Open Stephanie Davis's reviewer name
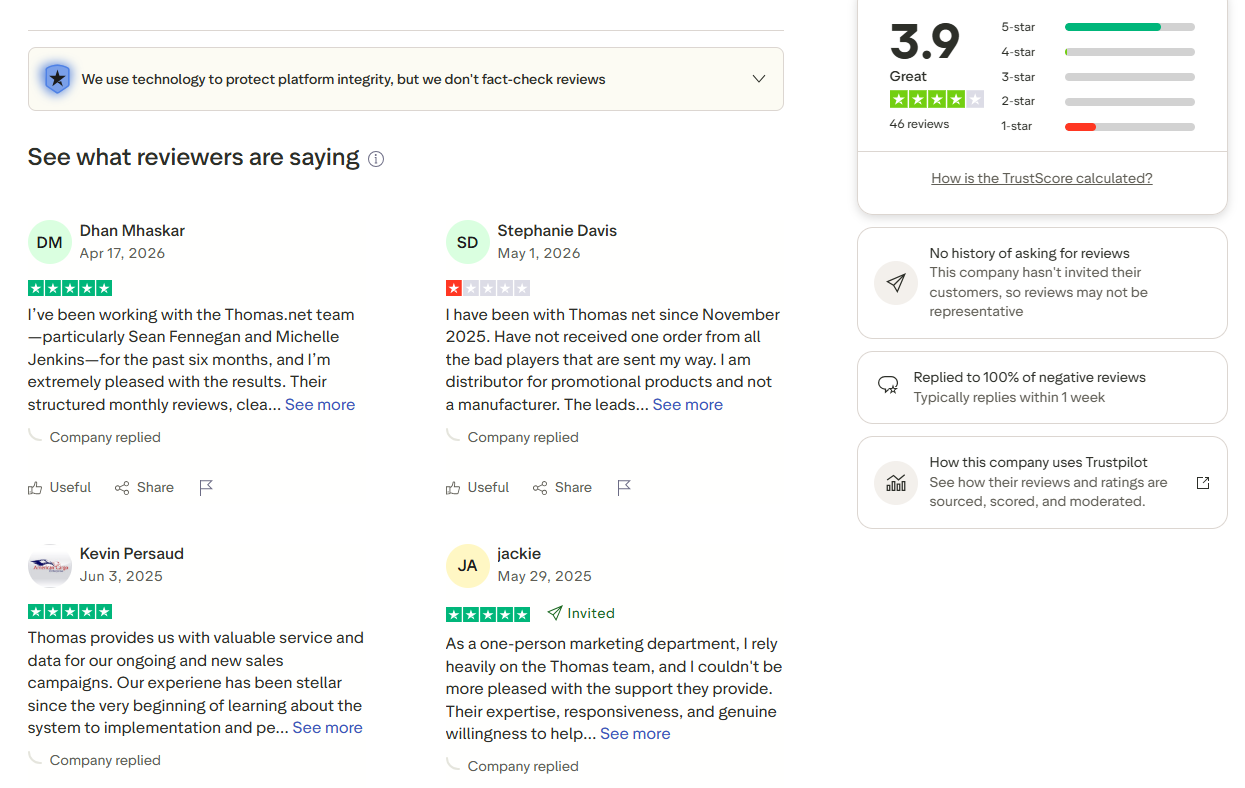1245x788 pixels. pyautogui.click(x=557, y=231)
